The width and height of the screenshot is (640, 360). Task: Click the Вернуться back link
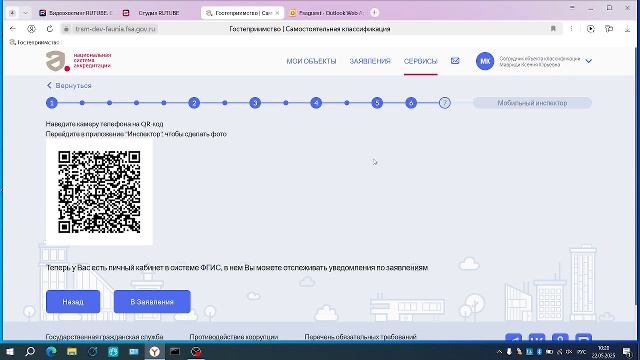point(69,86)
